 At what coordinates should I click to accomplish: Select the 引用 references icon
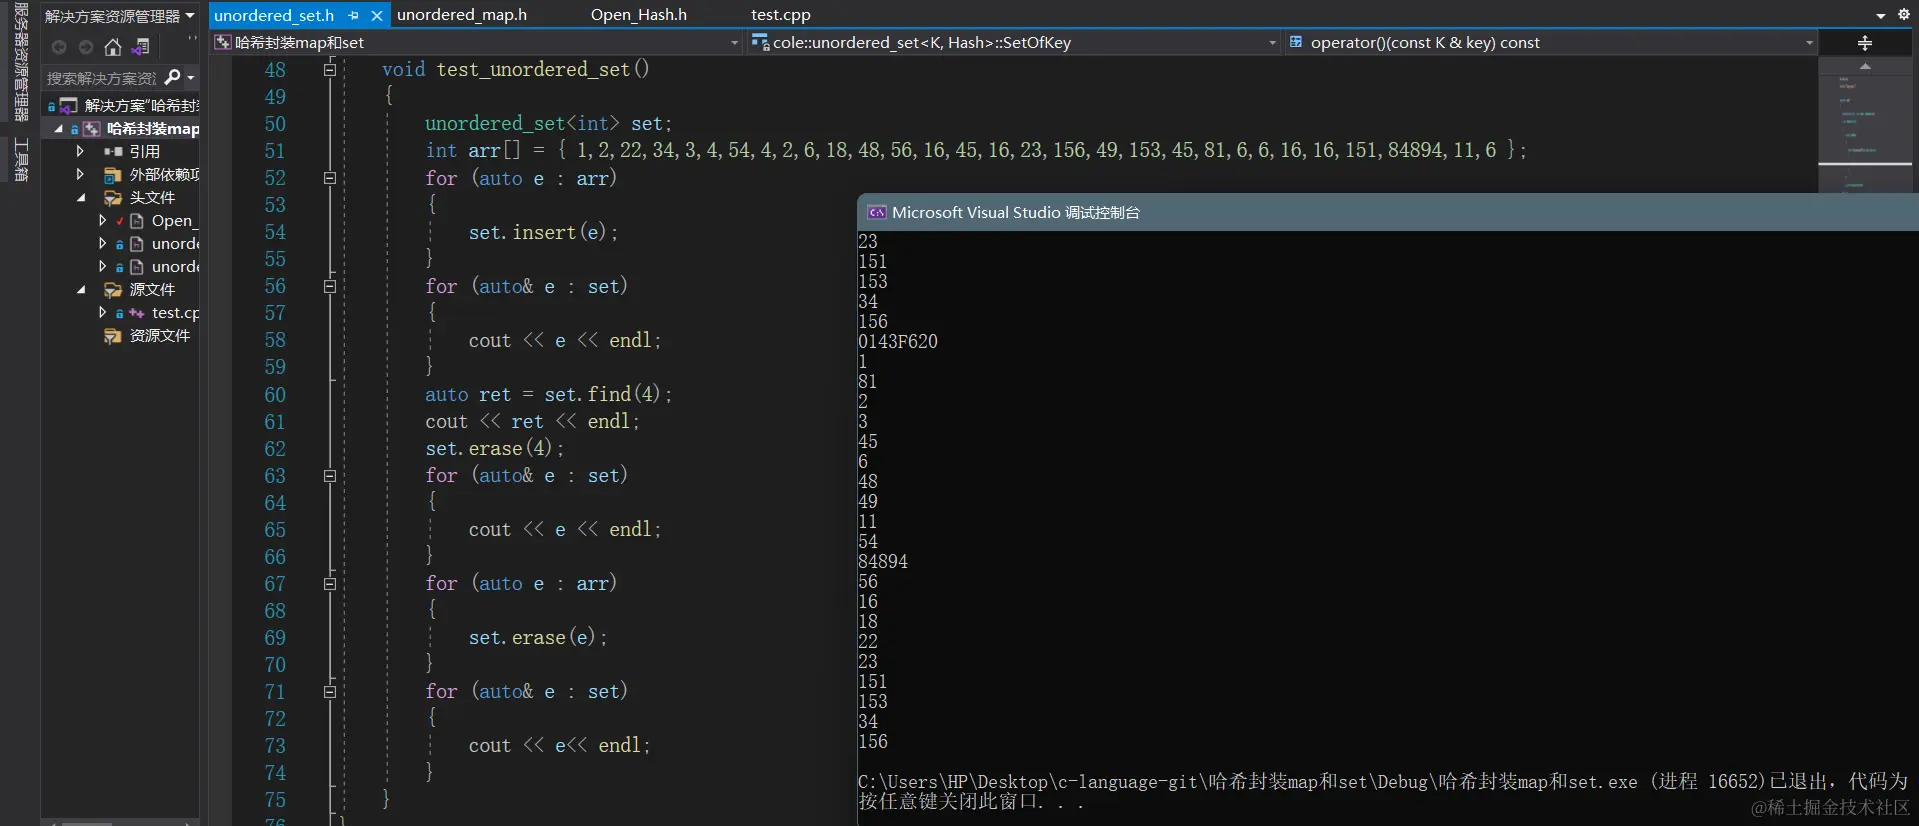113,152
